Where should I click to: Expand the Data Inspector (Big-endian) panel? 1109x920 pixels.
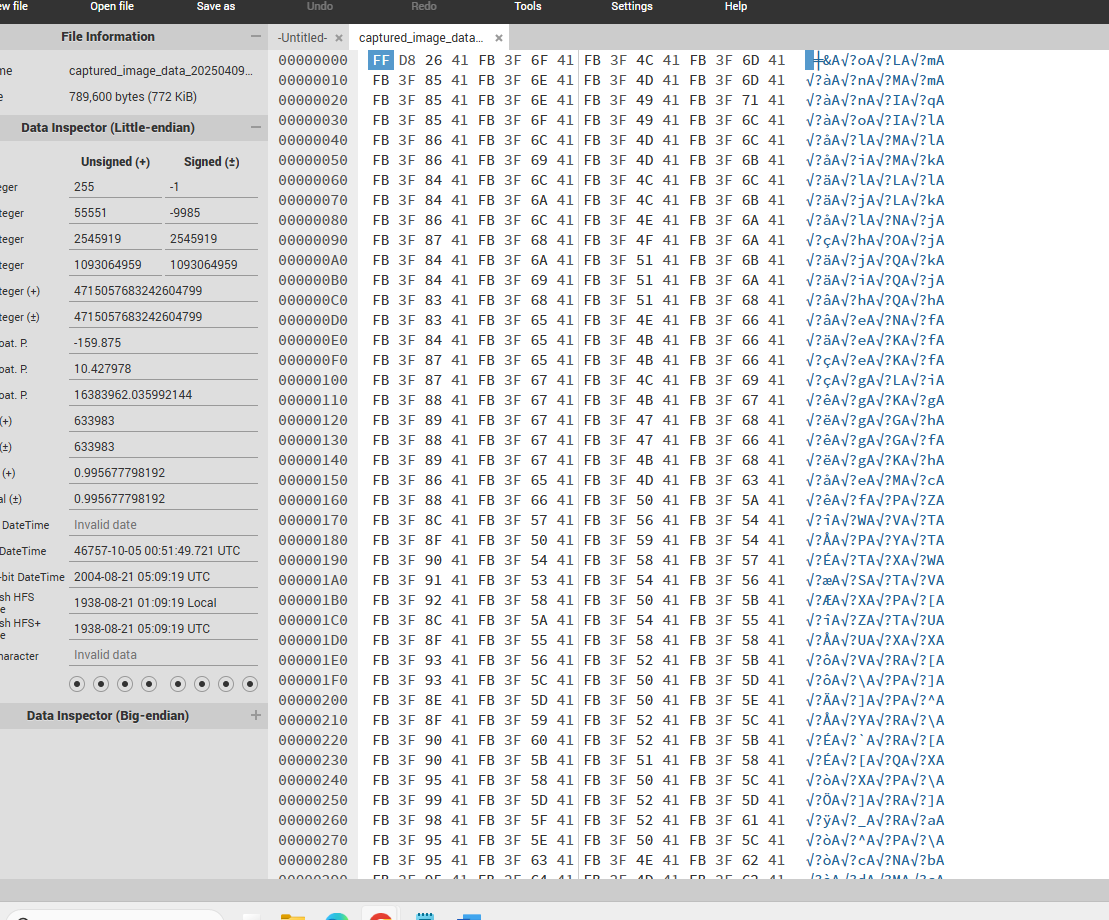tap(256, 716)
